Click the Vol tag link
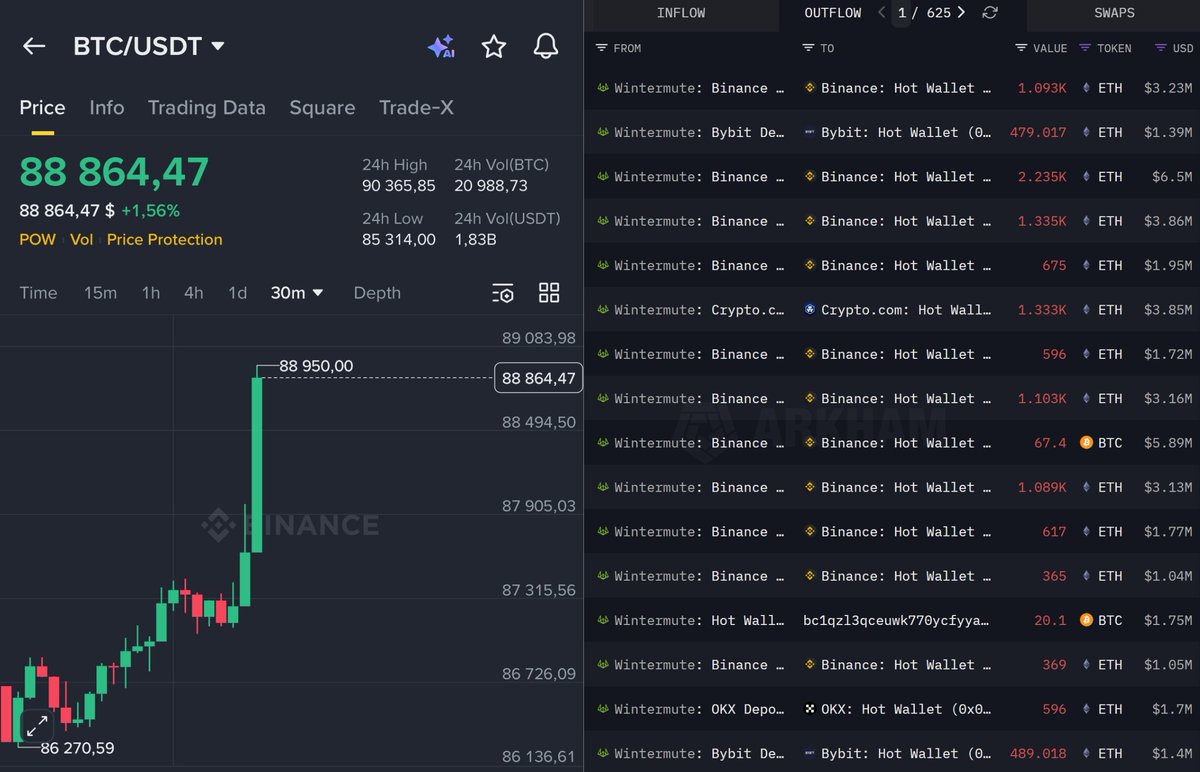This screenshot has height=772, width=1200. (x=82, y=240)
